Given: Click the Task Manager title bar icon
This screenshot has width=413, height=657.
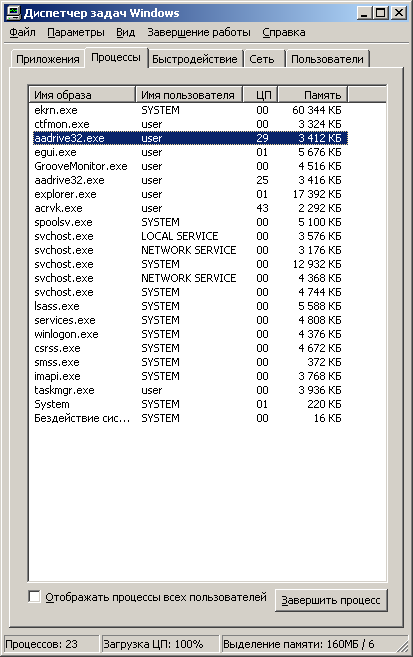Looking at the screenshot, I should click(13, 13).
